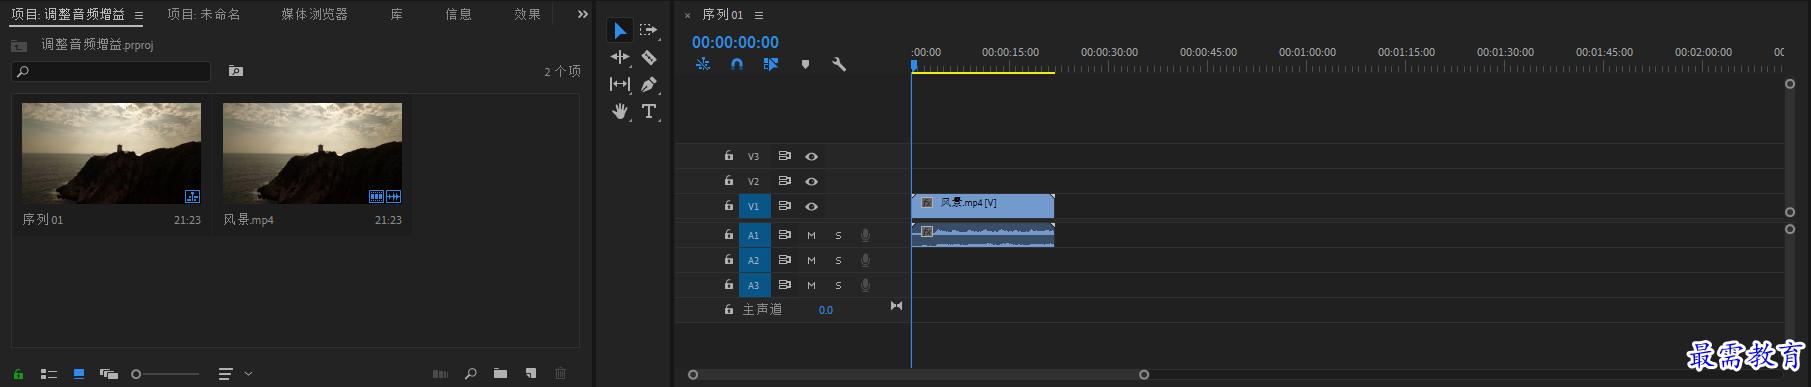
Task: Add a marker to the timeline
Action: click(x=805, y=64)
